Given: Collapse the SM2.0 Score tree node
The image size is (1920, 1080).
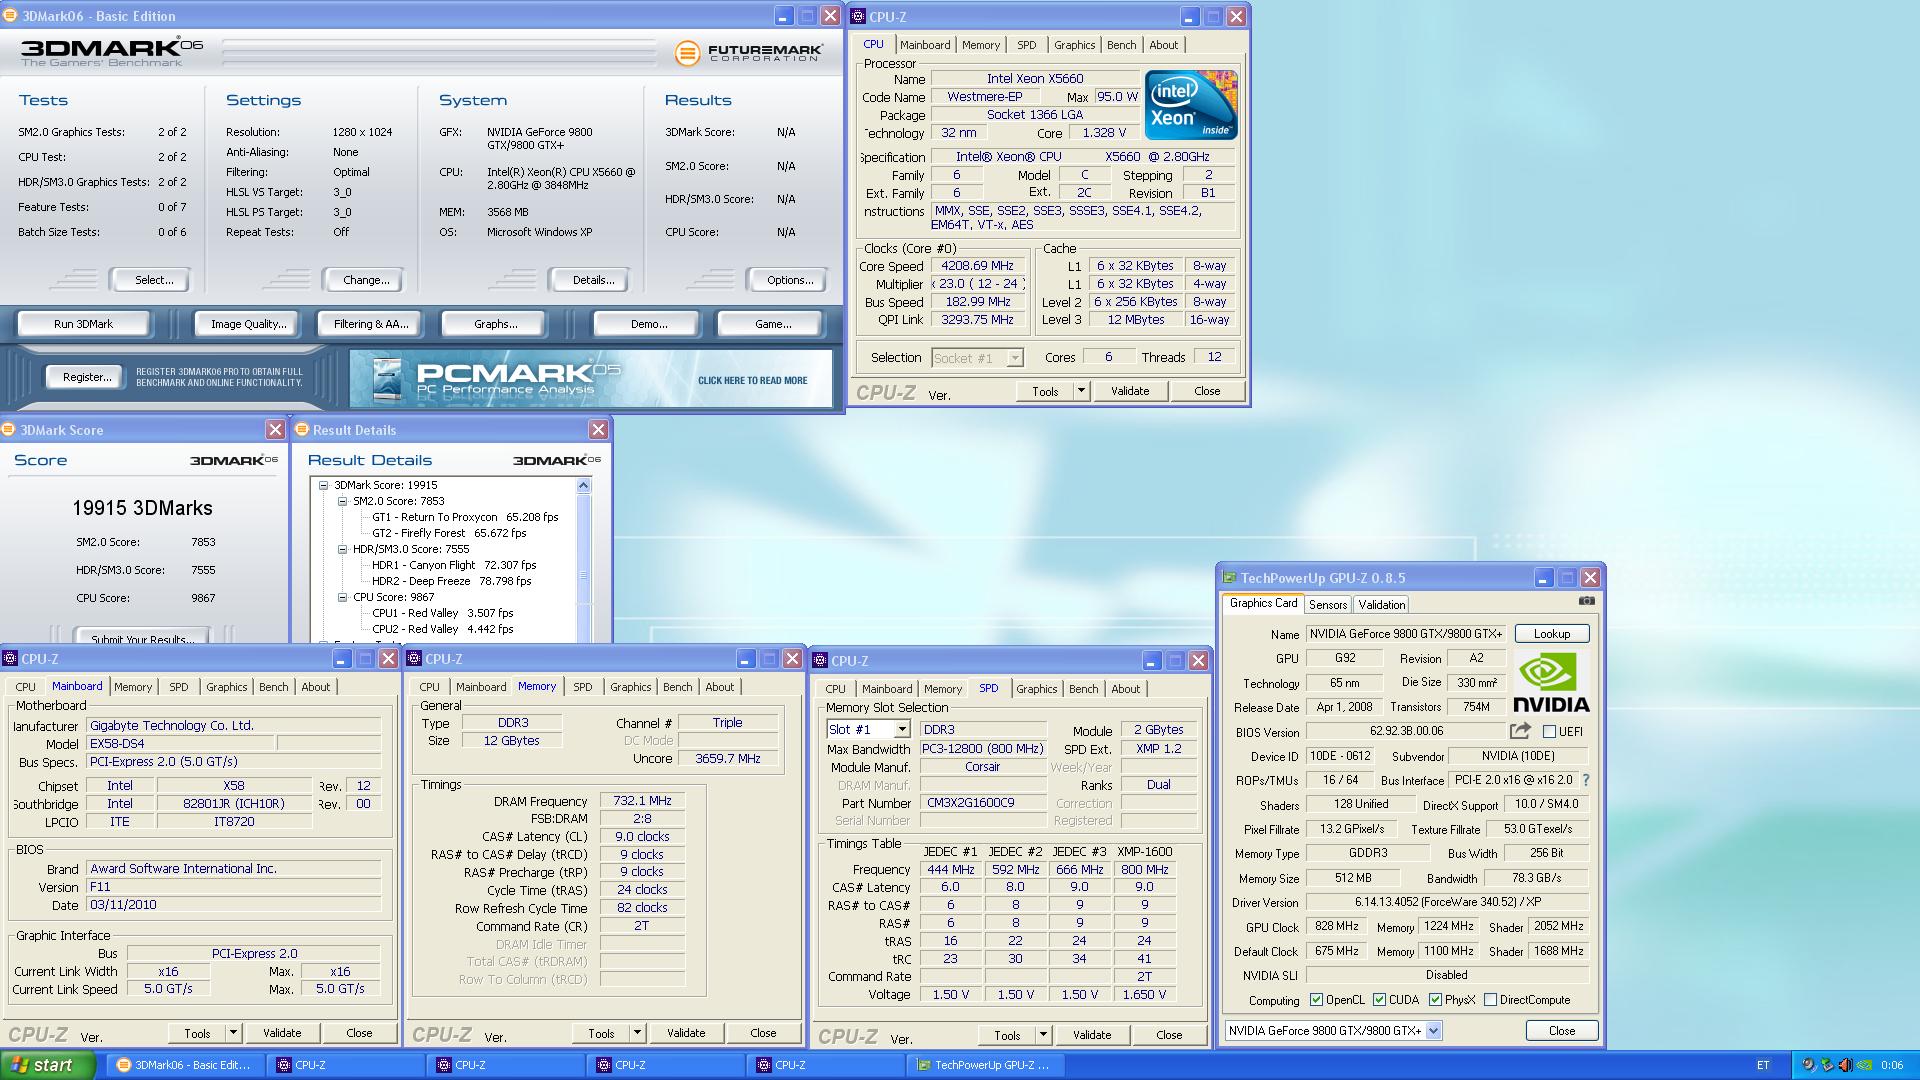Looking at the screenshot, I should (342, 501).
